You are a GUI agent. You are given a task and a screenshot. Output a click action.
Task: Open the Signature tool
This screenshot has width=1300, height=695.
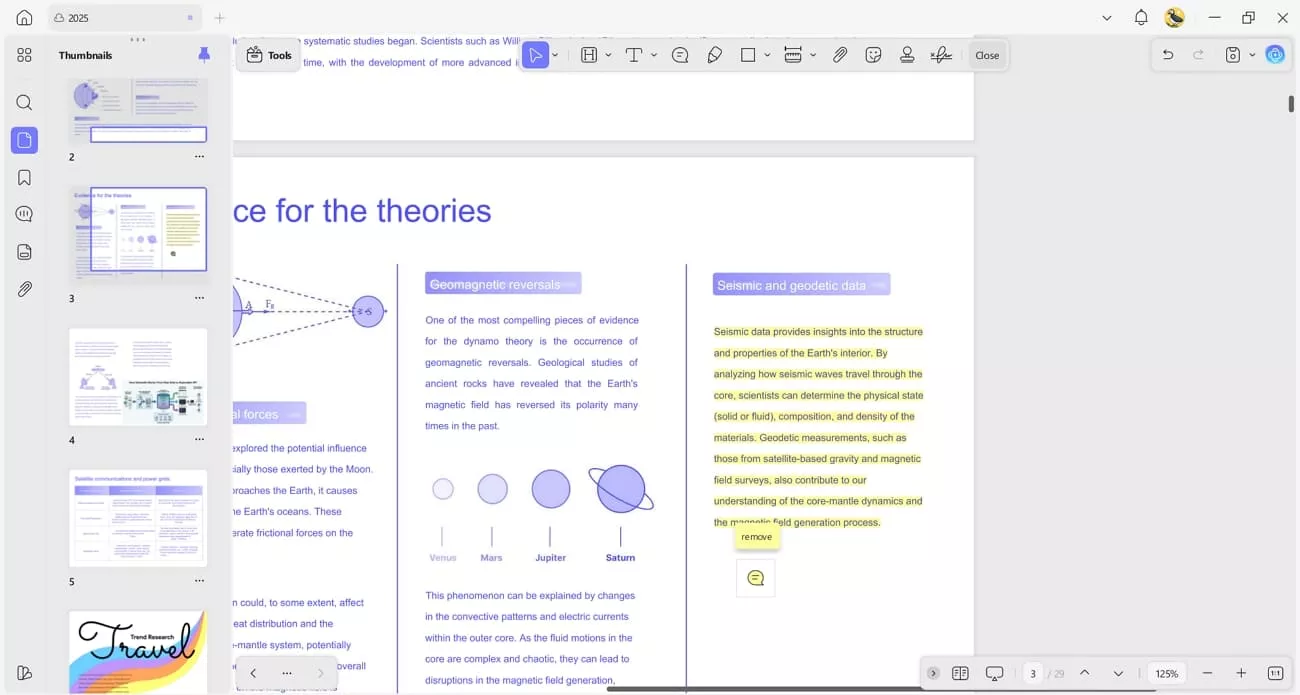[941, 55]
